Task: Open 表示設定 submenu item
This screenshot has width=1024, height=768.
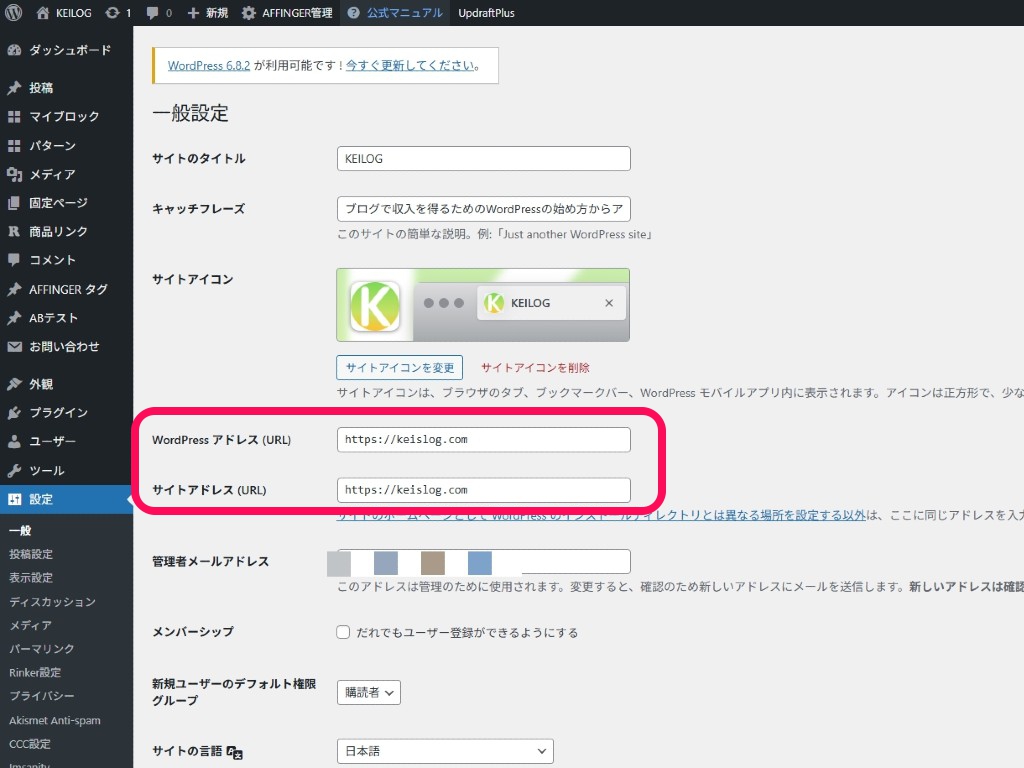Action: (x=31, y=578)
